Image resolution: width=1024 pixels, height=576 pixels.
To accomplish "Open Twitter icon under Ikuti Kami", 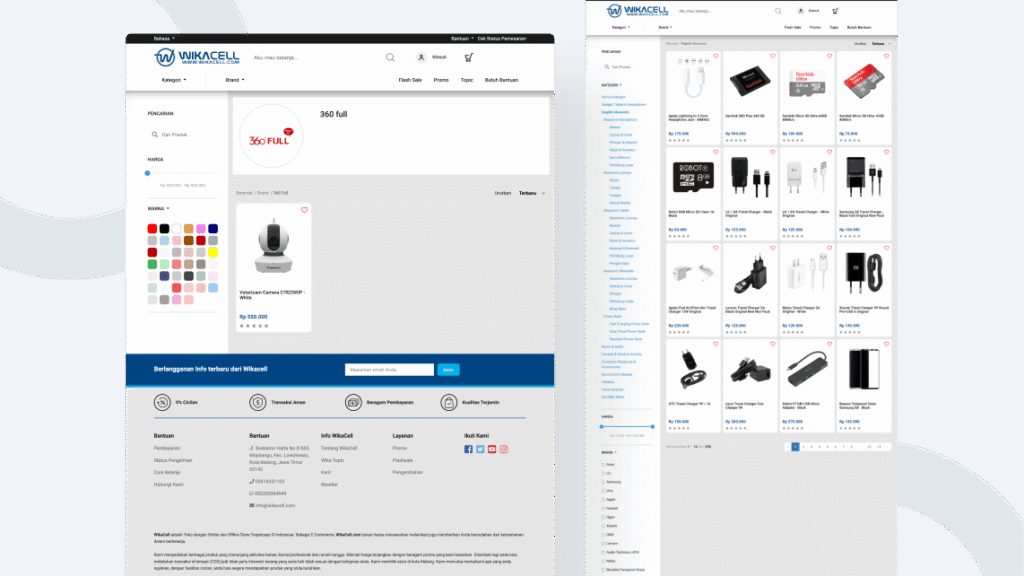I will (480, 449).
